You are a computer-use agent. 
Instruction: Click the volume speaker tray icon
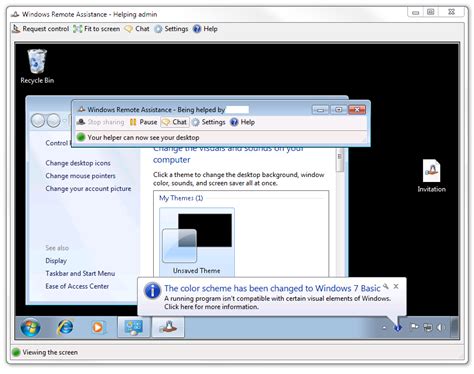point(441,328)
